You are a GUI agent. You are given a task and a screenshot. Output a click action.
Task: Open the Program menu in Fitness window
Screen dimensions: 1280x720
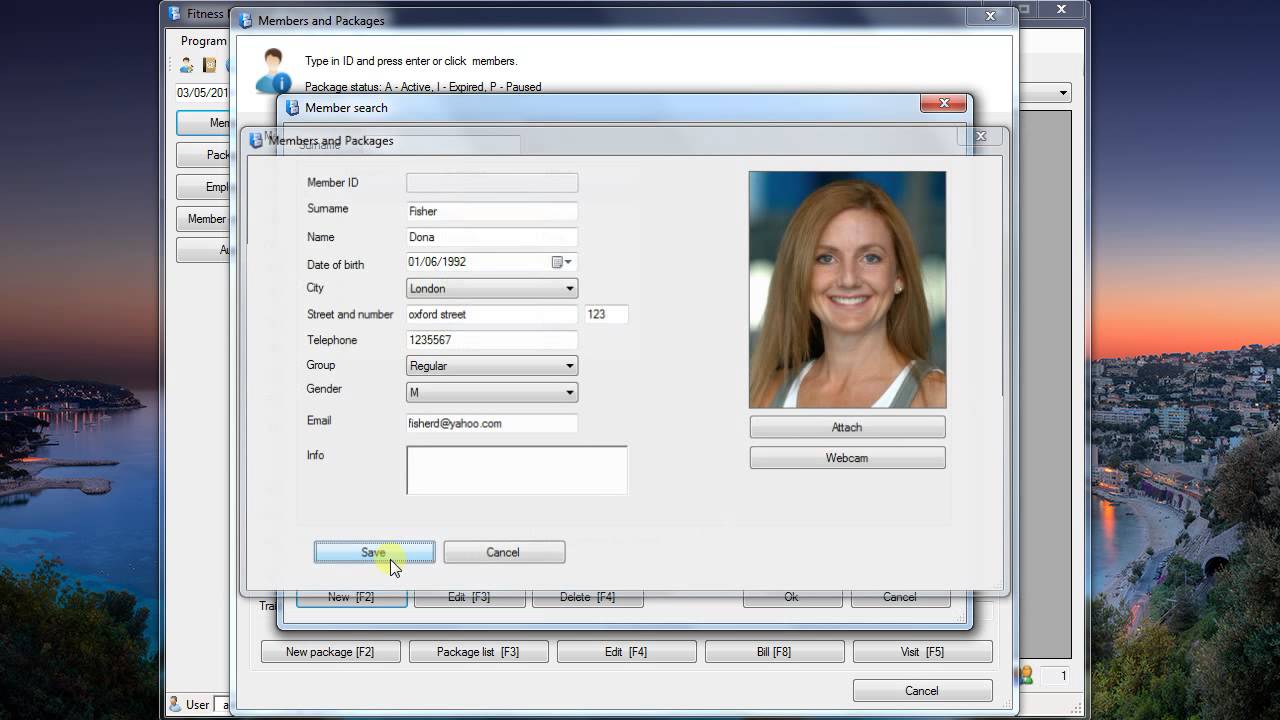[203, 41]
